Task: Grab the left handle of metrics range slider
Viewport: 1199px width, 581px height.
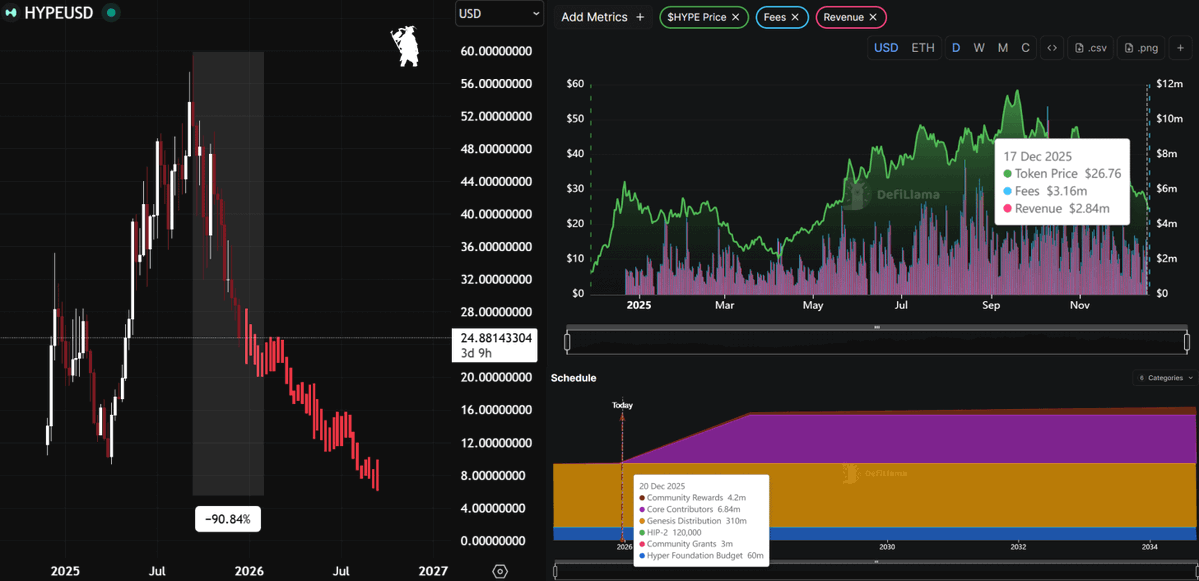Action: [x=567, y=341]
